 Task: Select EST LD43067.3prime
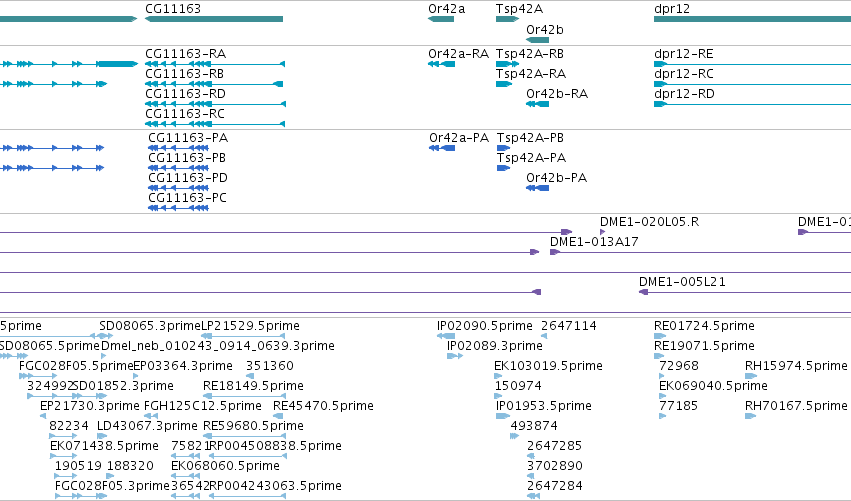[x=147, y=426]
